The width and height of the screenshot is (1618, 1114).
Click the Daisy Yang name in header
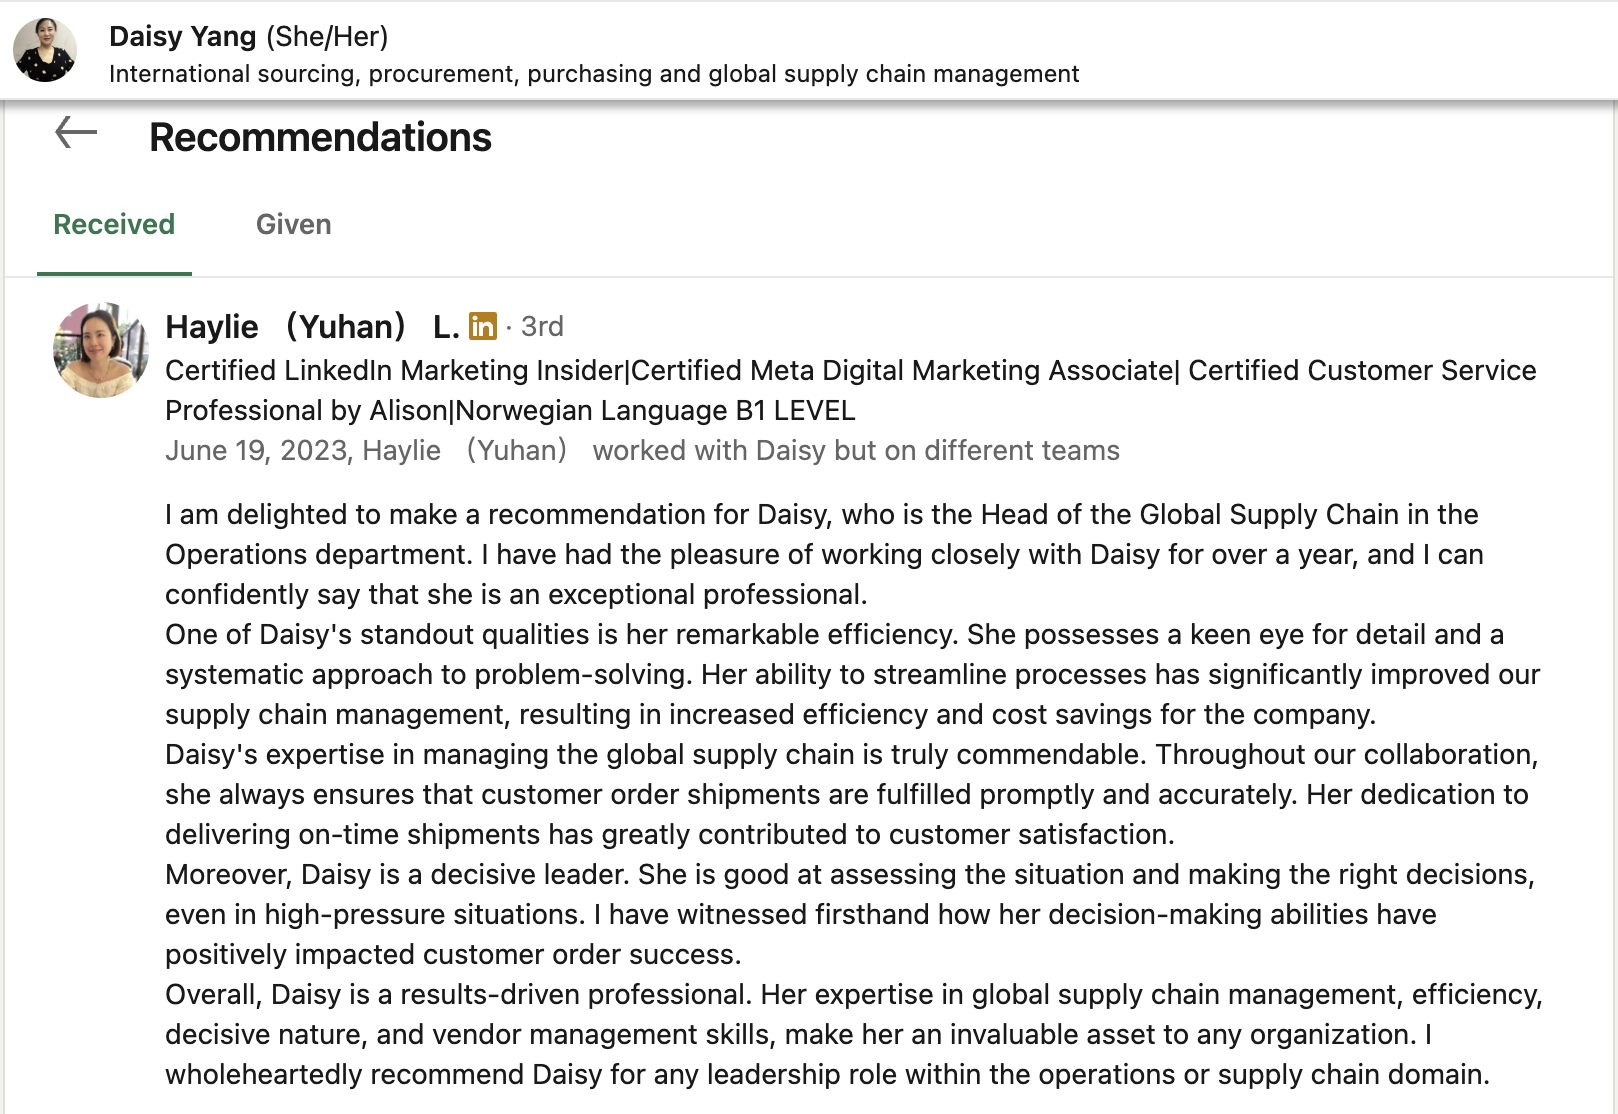pos(183,36)
